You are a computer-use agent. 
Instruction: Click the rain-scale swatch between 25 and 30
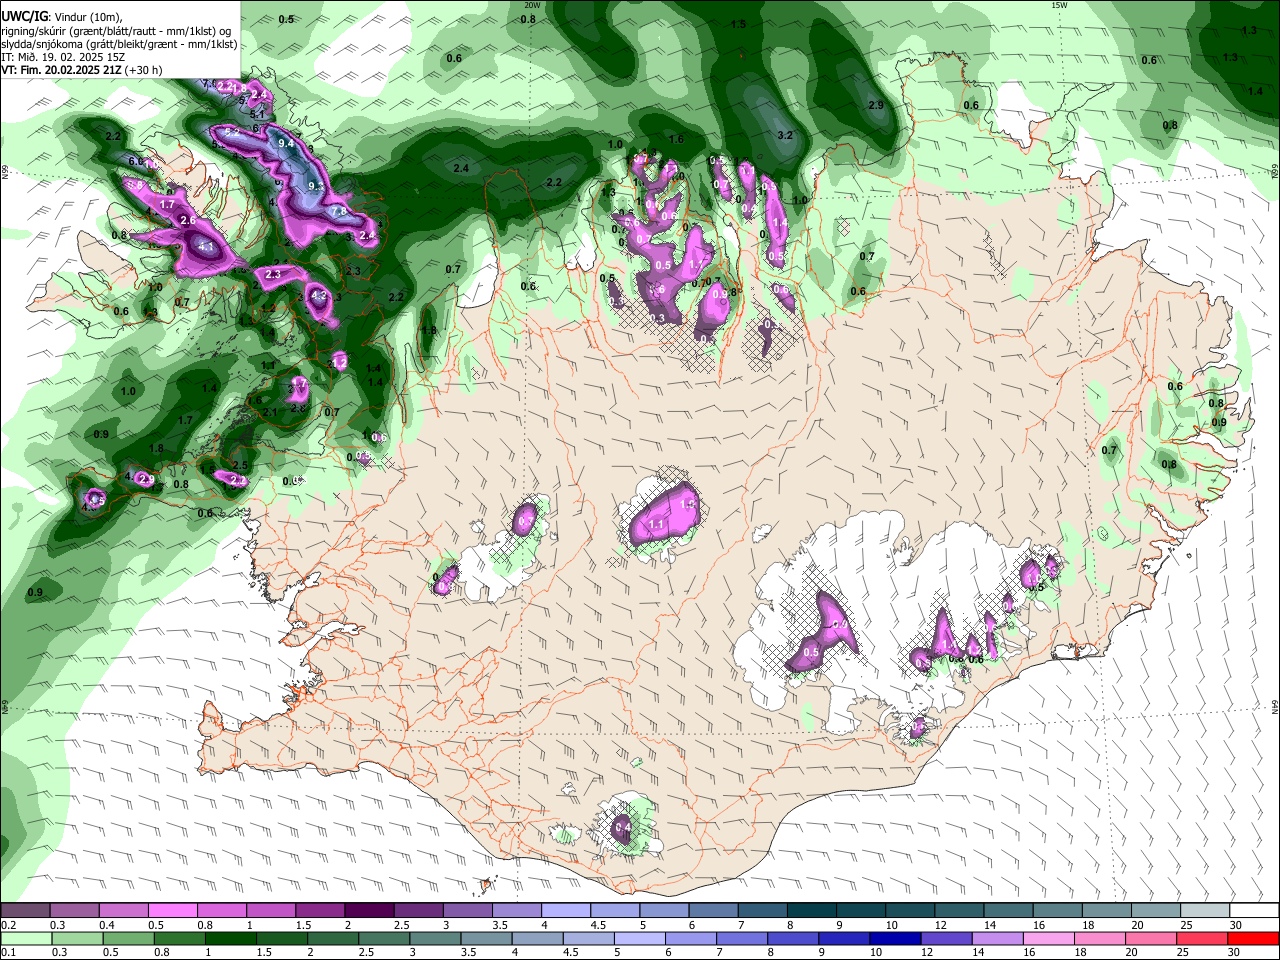click(x=1201, y=938)
